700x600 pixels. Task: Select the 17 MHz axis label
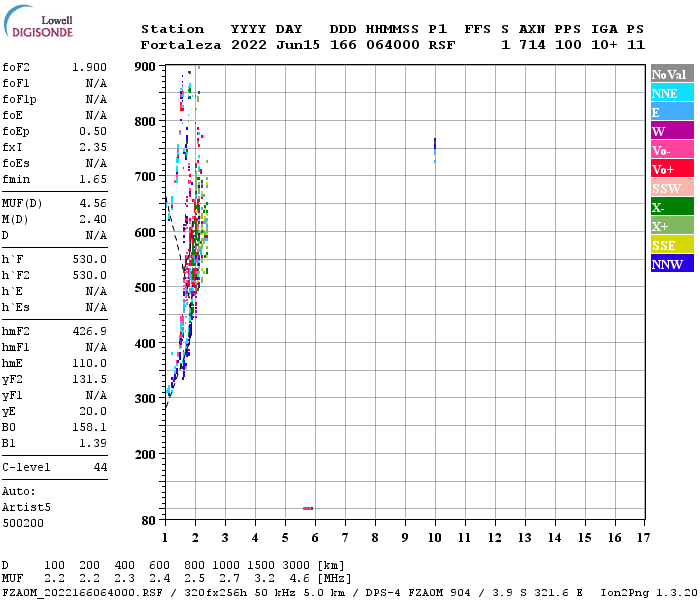pos(644,538)
